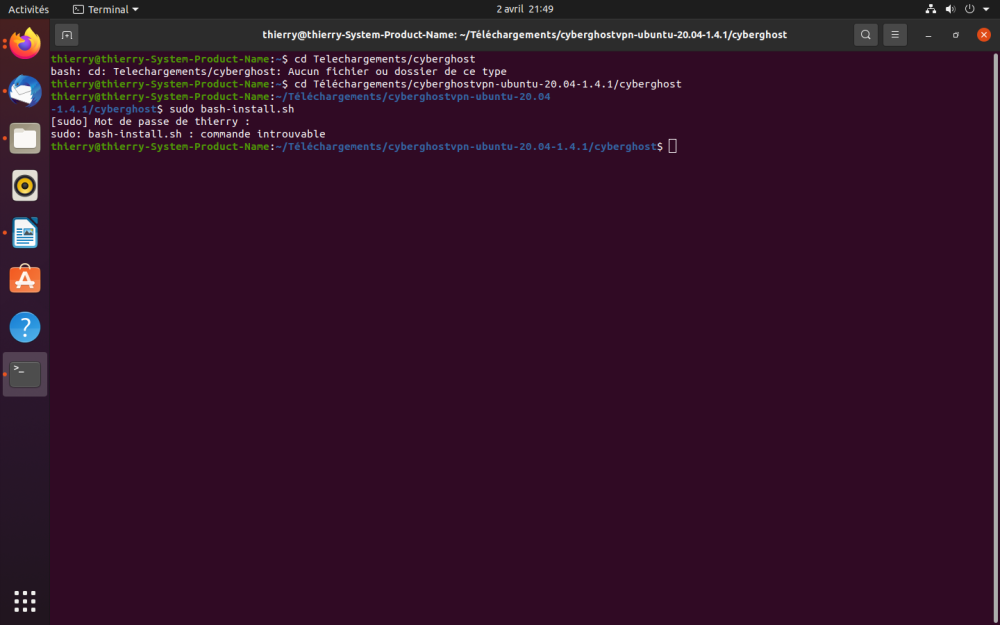
Task: Open the Help question mark icon
Action: pos(25,327)
